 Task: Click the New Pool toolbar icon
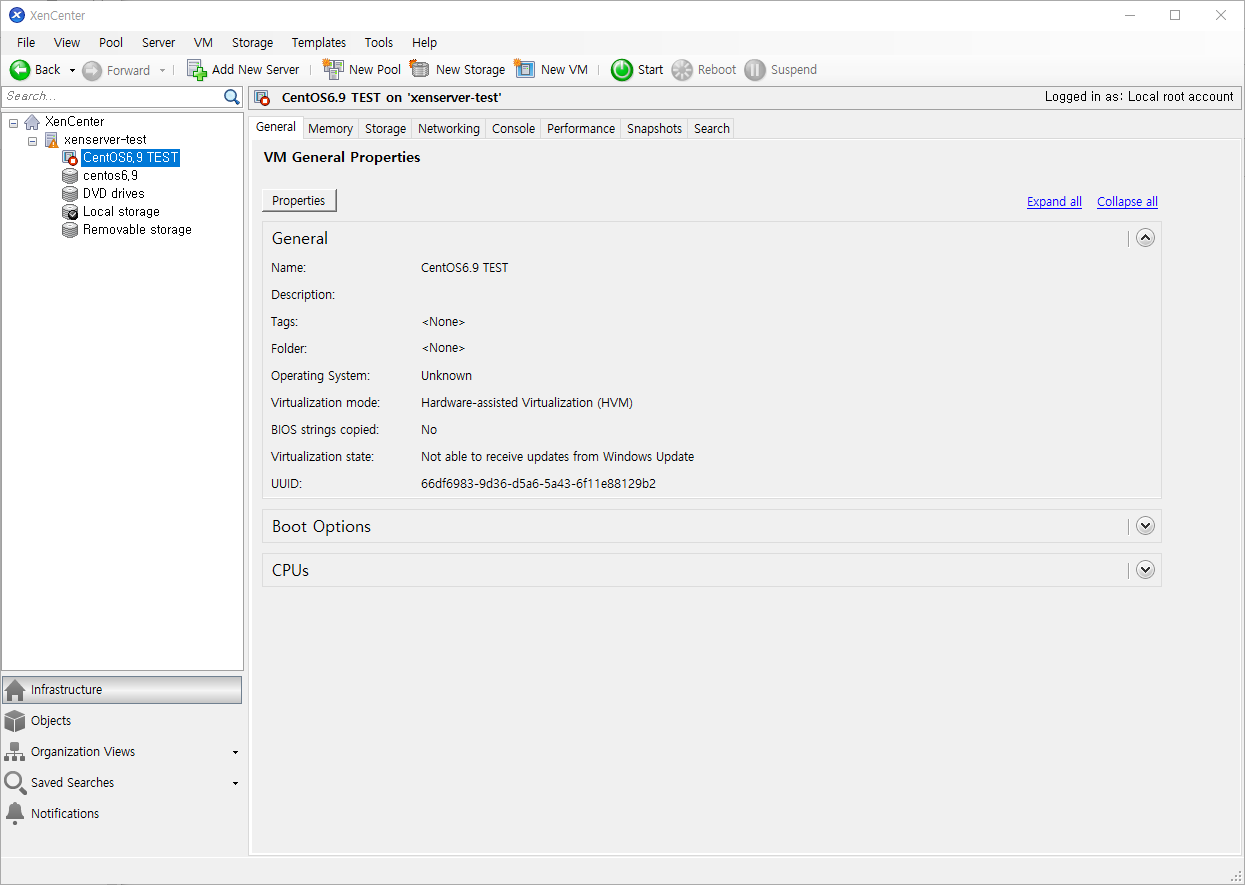click(x=333, y=69)
